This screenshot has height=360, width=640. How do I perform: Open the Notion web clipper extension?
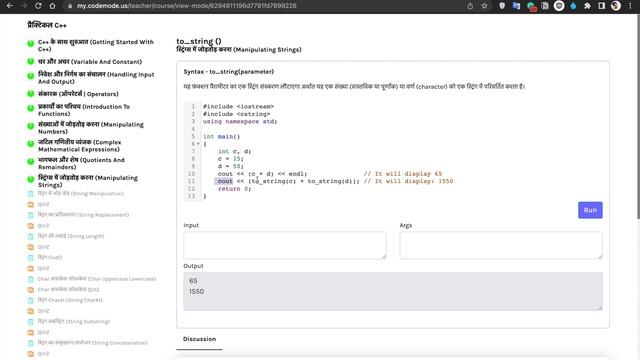(x=545, y=6)
